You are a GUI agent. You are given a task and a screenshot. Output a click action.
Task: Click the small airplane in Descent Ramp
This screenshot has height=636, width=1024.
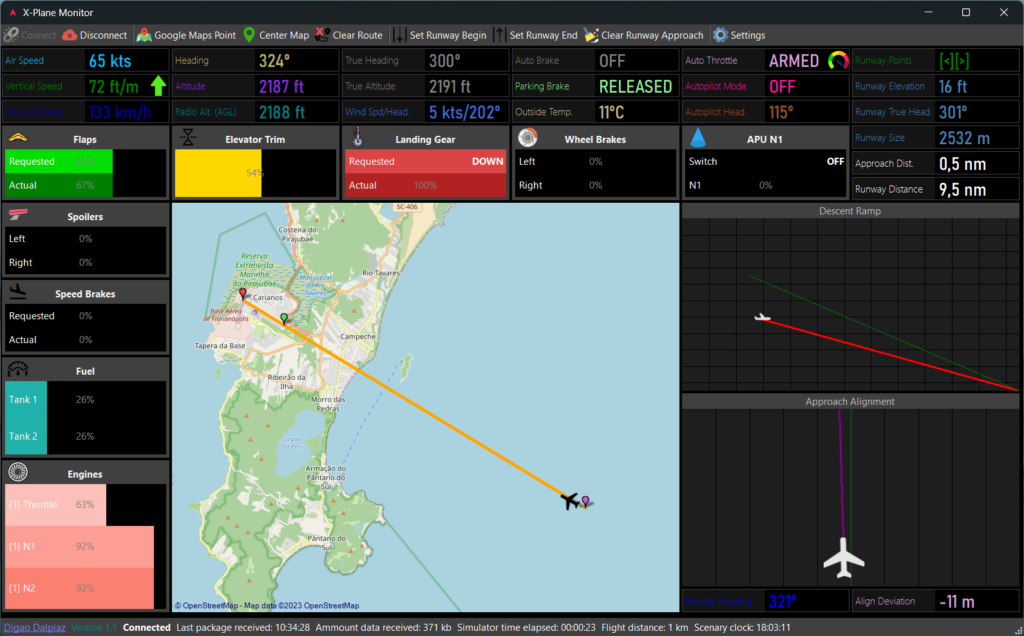pos(762,318)
